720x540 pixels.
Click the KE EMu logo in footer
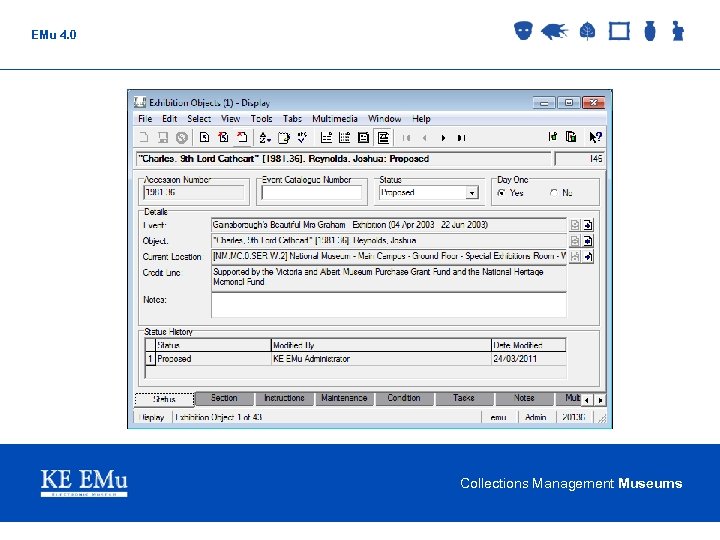point(84,482)
